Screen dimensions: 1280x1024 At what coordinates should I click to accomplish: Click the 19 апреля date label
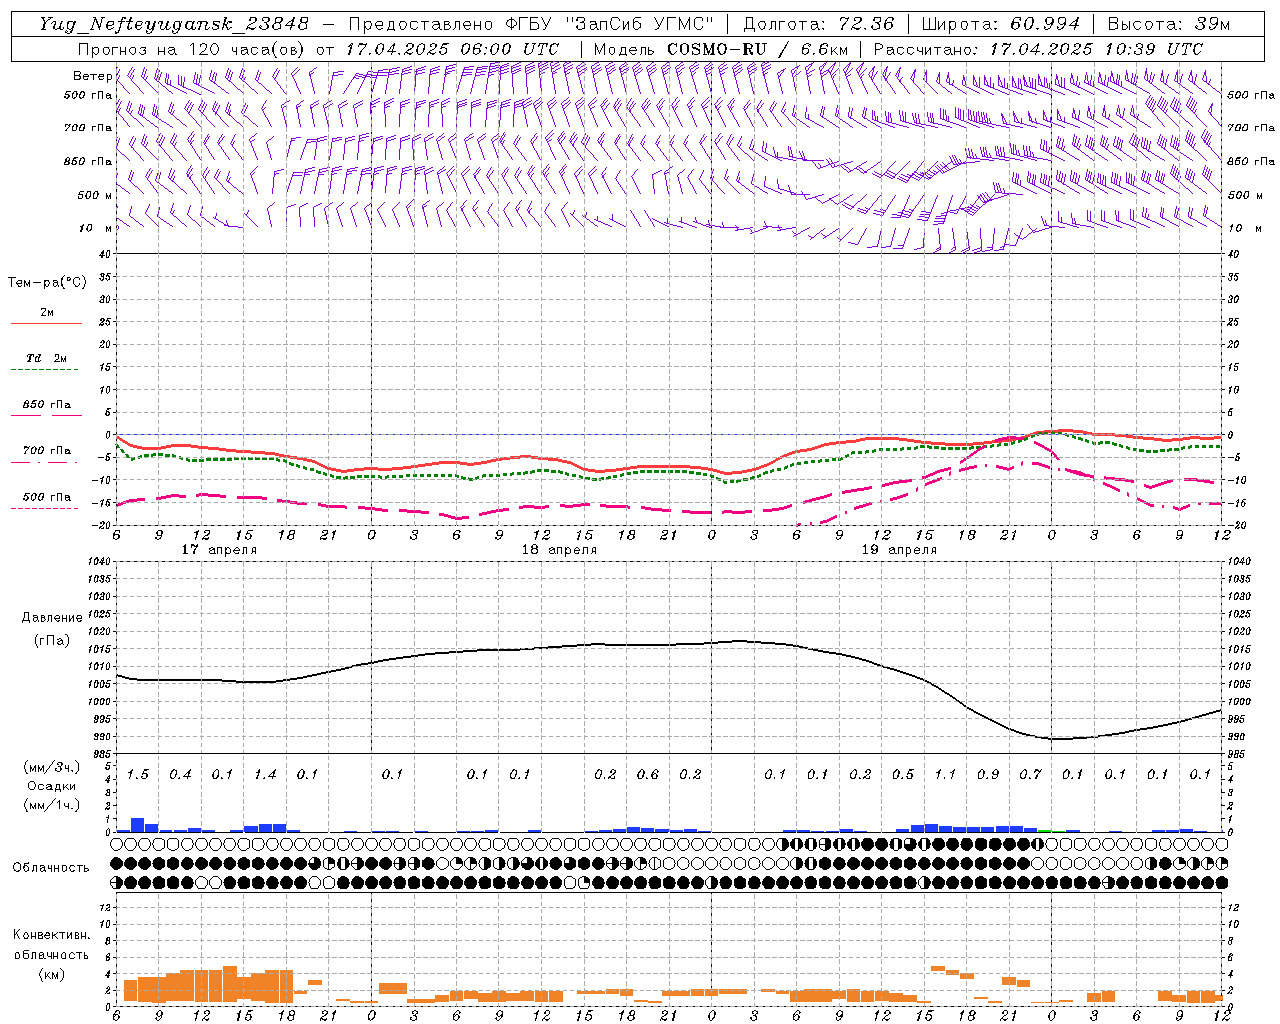tap(899, 550)
